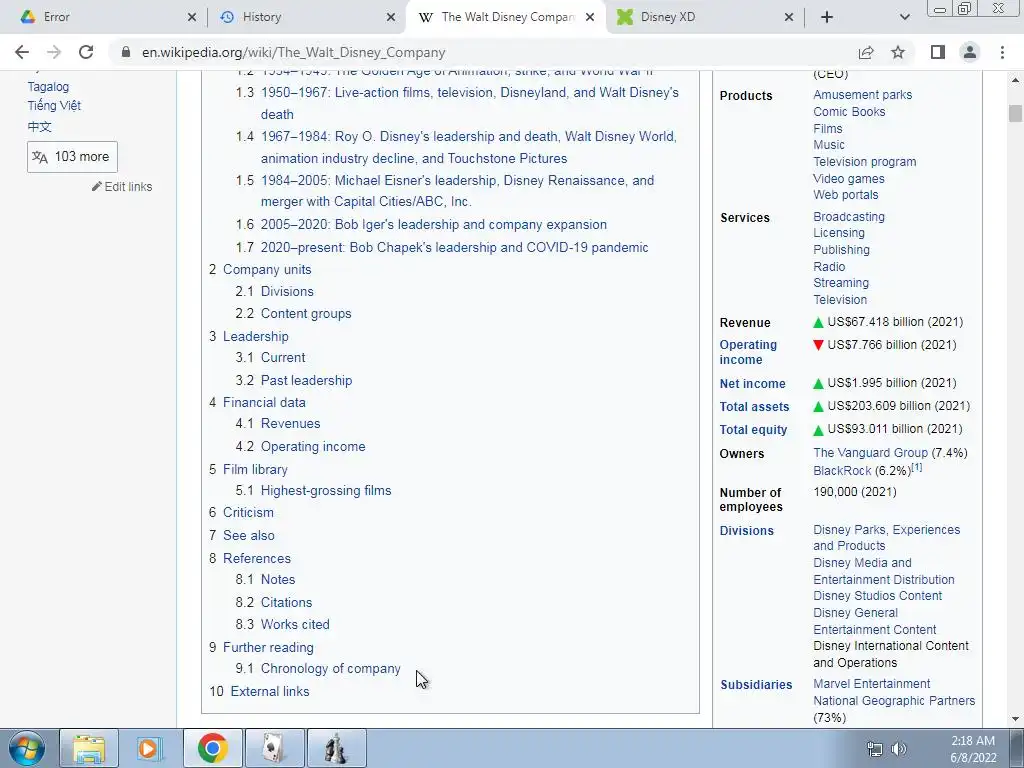This screenshot has width=1024, height=768.
Task: Open Disney Studios Content division link
Action: coord(878,596)
